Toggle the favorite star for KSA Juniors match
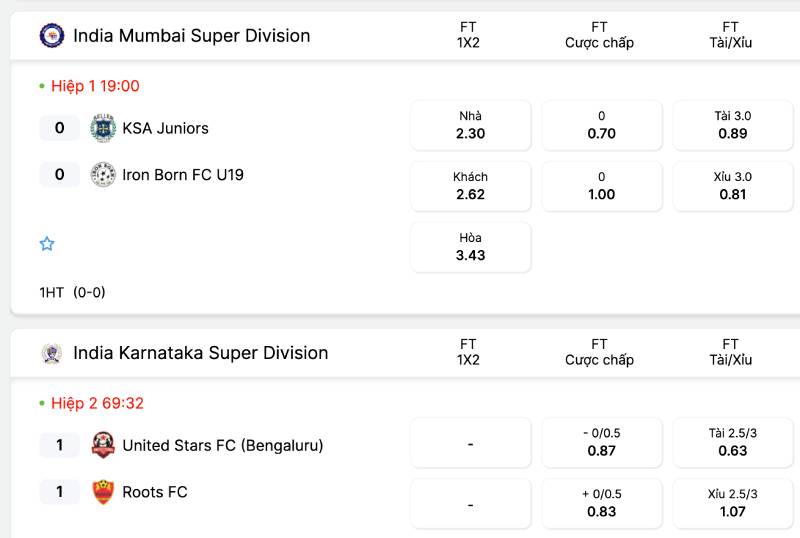Image resolution: width=800 pixels, height=538 pixels. pos(47,244)
